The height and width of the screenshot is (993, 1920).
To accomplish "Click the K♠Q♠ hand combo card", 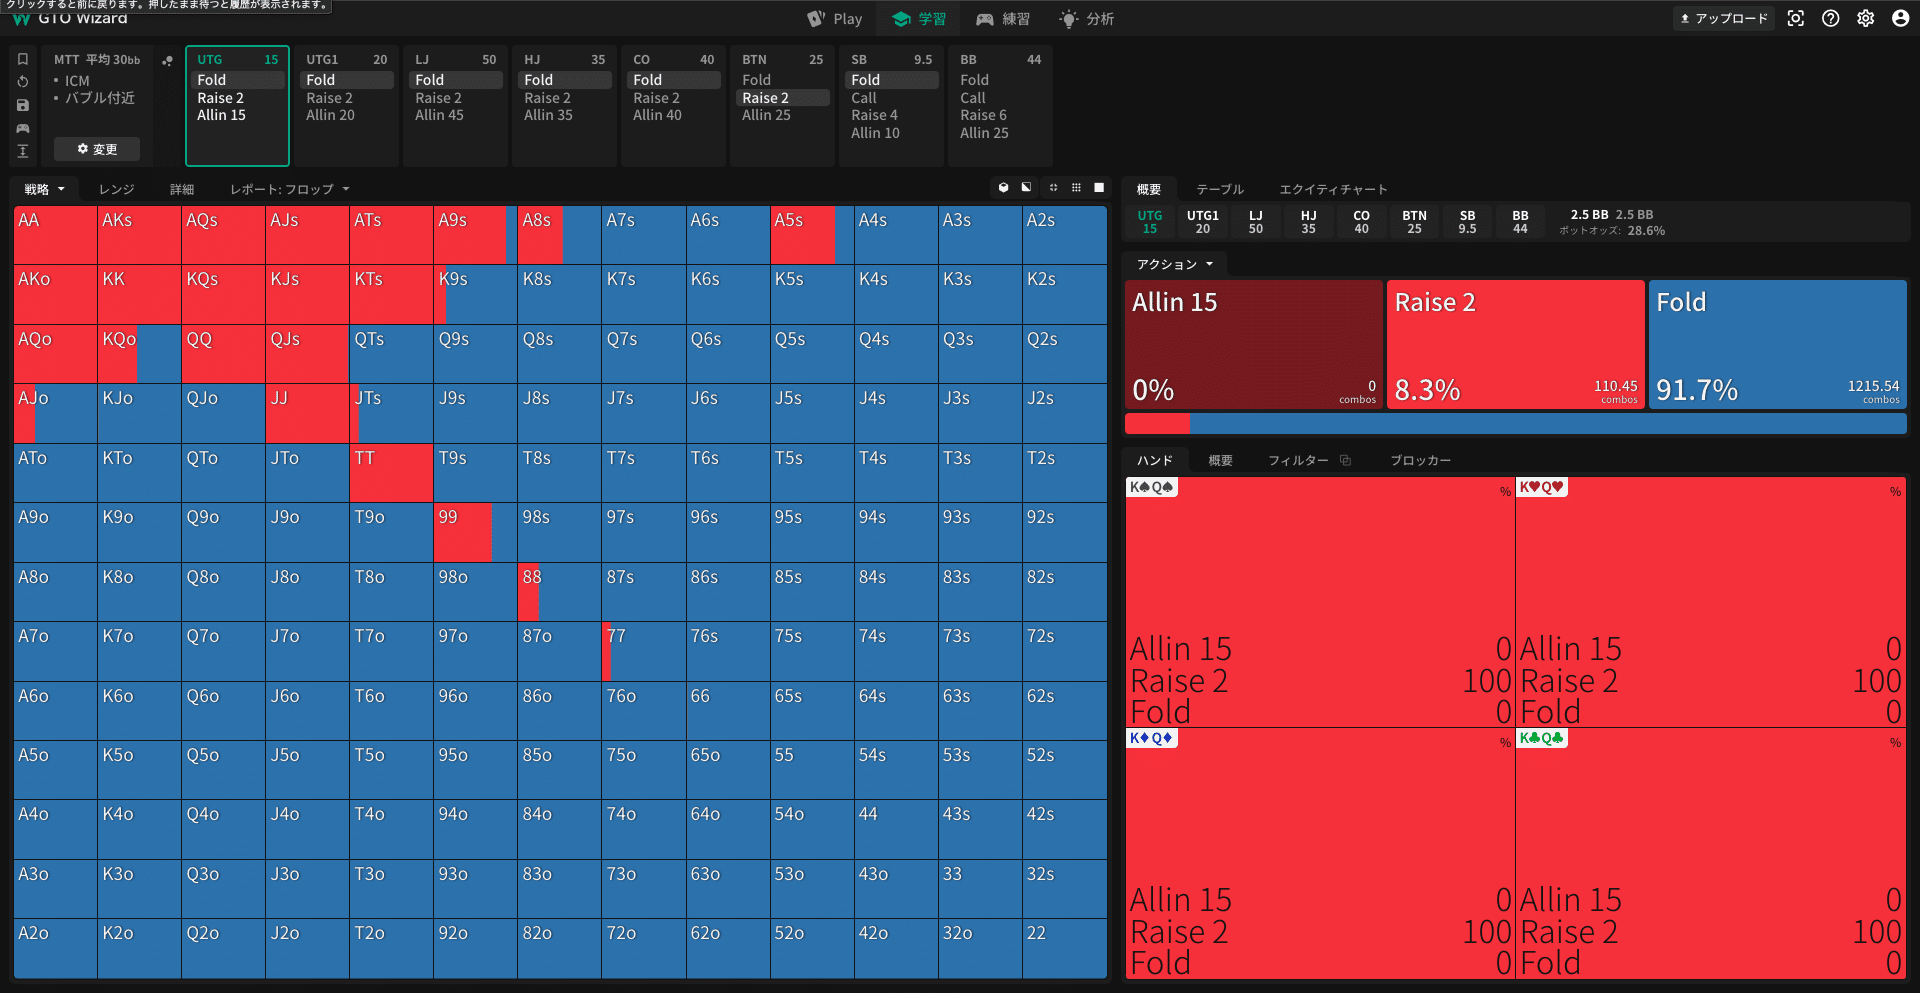I will click(x=1320, y=602).
